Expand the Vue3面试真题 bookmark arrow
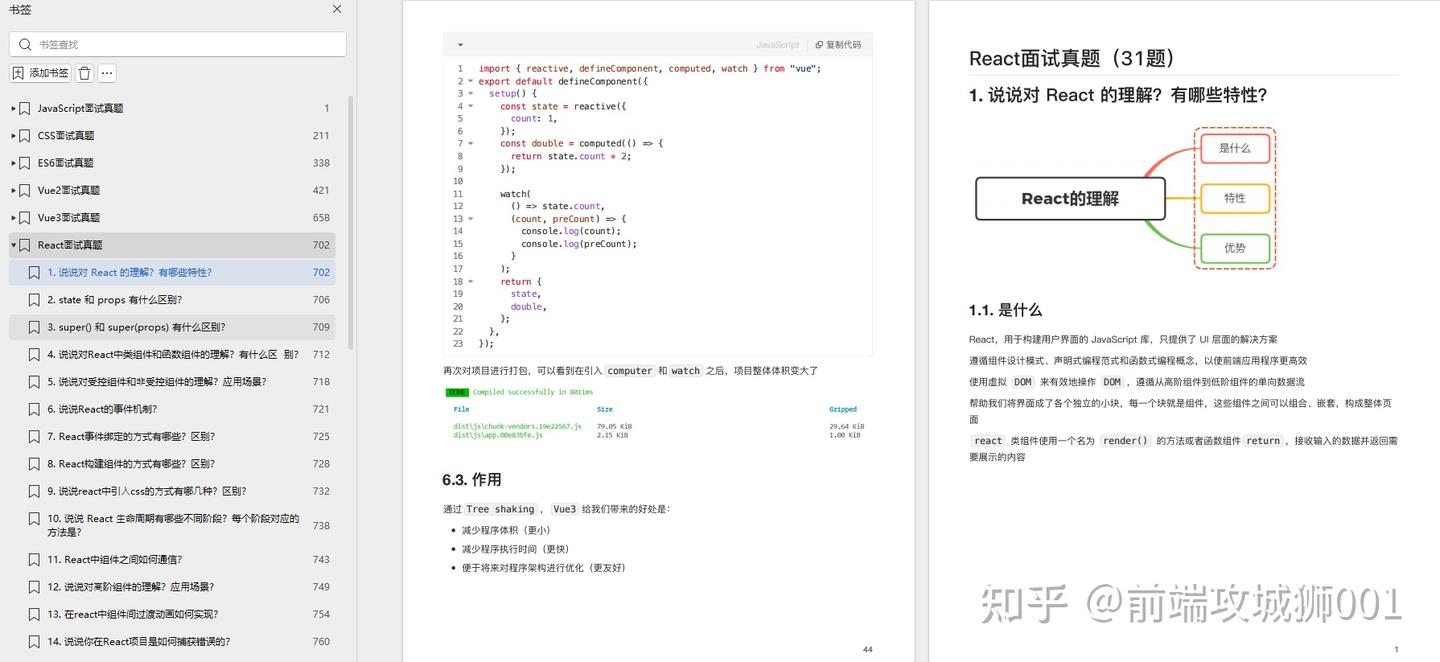The height and width of the screenshot is (662, 1440). [13, 217]
